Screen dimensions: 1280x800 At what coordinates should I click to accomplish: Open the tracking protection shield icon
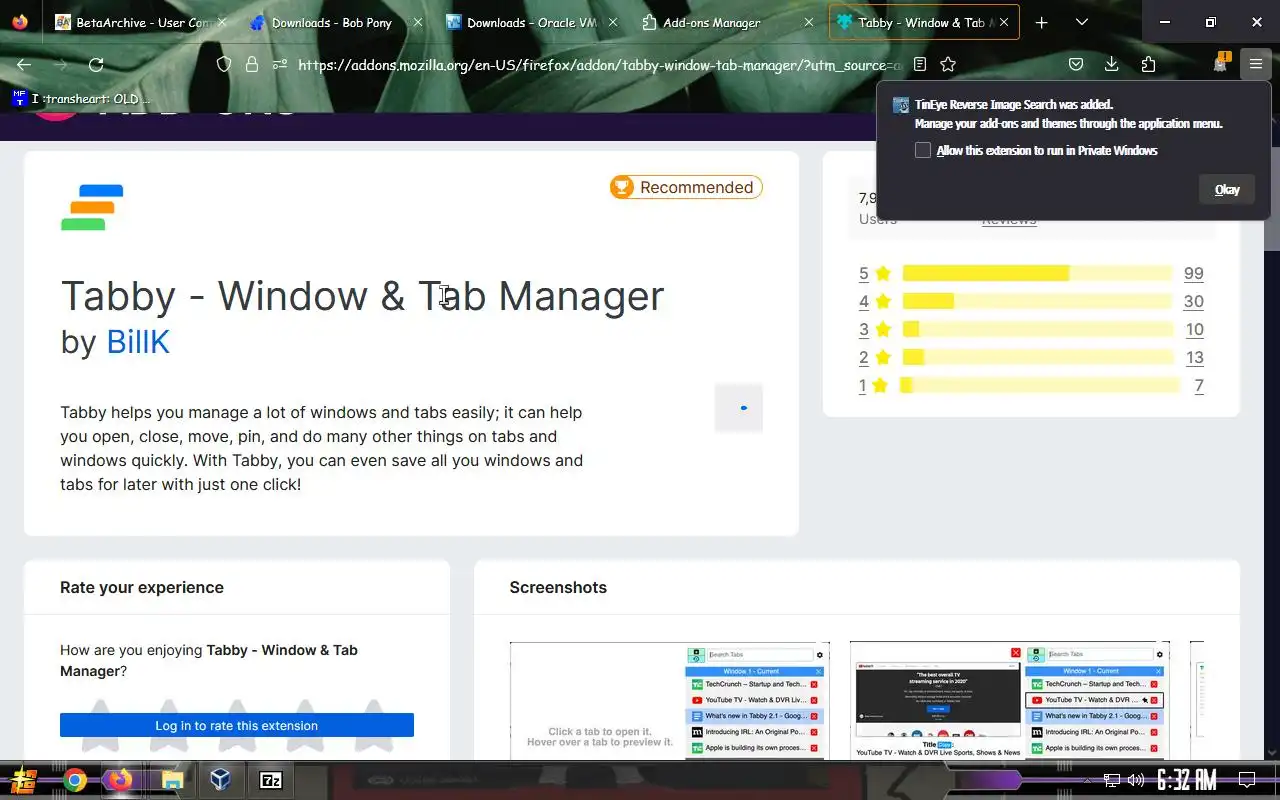224,64
